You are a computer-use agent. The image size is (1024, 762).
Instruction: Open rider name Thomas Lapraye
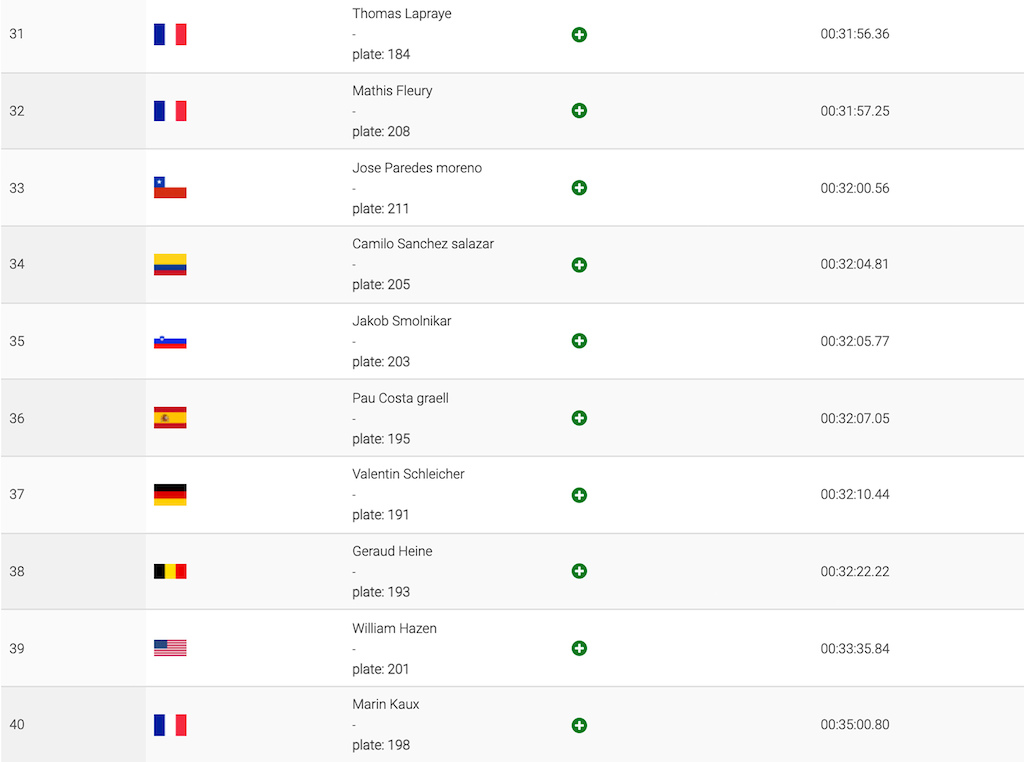tap(402, 14)
